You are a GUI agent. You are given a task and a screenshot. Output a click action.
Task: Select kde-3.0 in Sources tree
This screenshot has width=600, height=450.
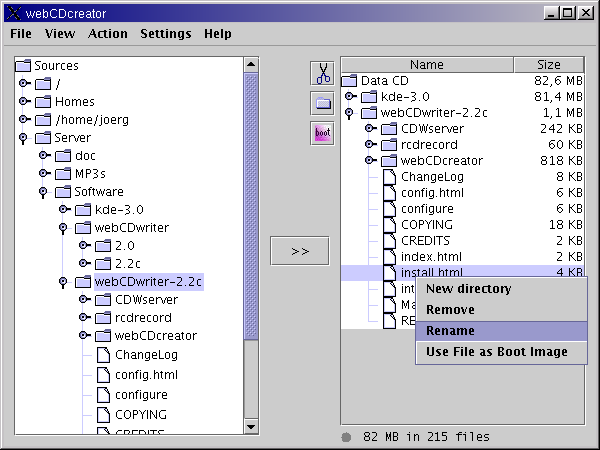pos(119,210)
